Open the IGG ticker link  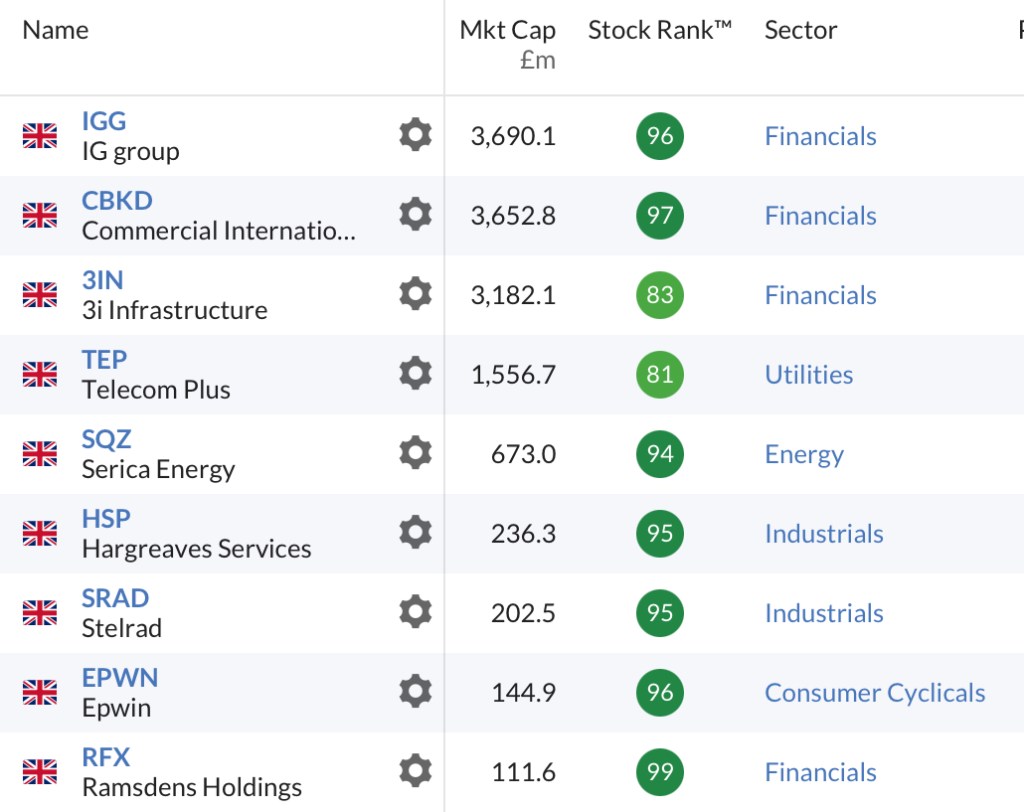(104, 121)
